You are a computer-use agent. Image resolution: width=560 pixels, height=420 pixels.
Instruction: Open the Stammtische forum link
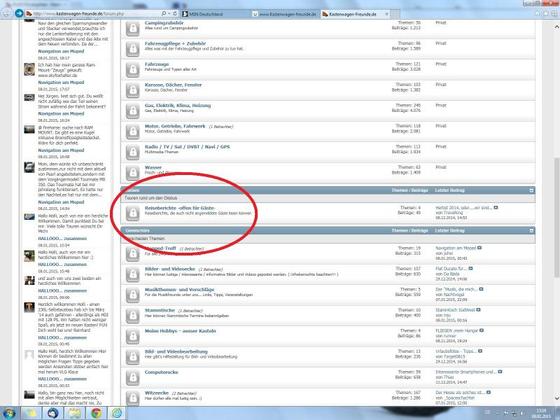(160, 310)
